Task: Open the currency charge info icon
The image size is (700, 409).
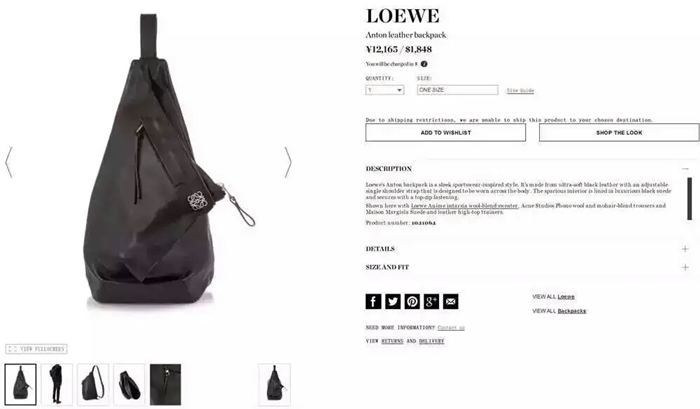Action: coord(424,64)
